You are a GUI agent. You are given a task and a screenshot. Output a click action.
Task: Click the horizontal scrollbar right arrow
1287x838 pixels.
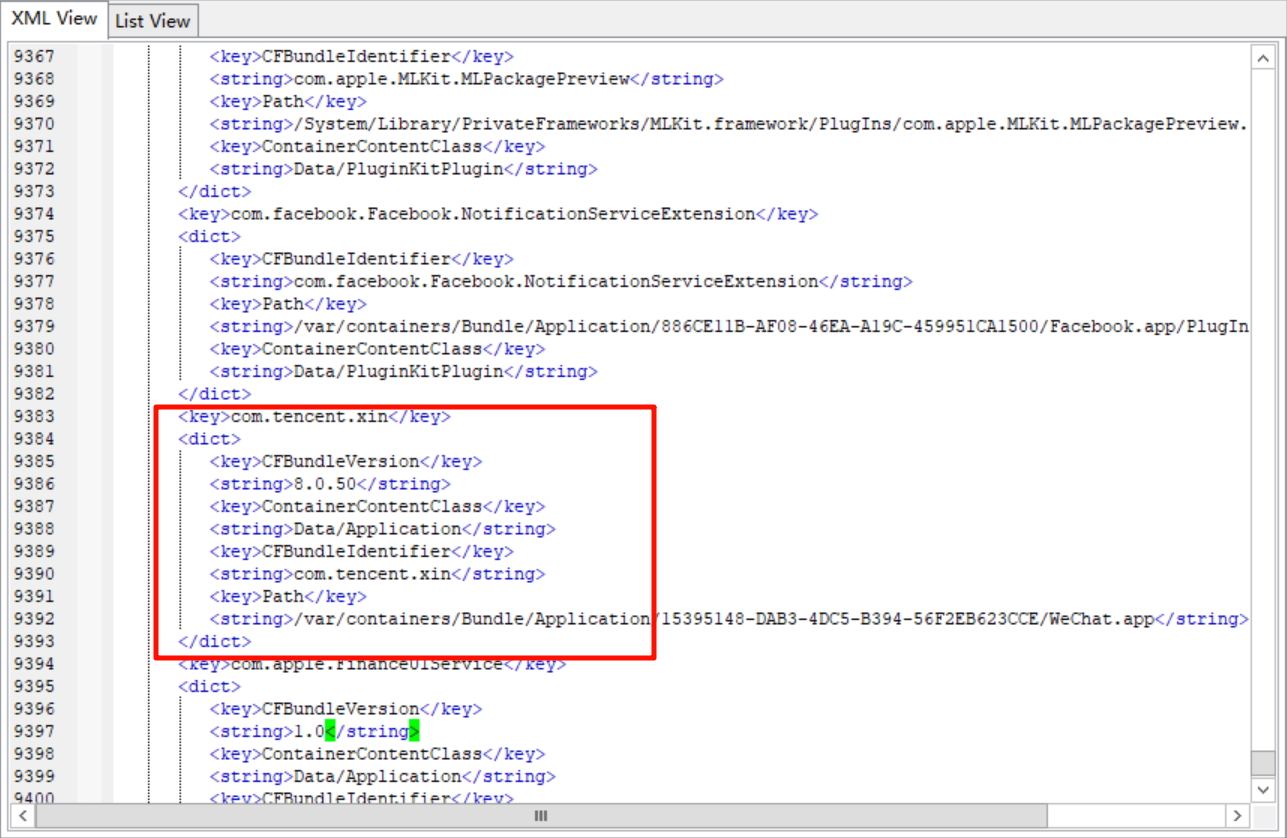pos(1237,816)
